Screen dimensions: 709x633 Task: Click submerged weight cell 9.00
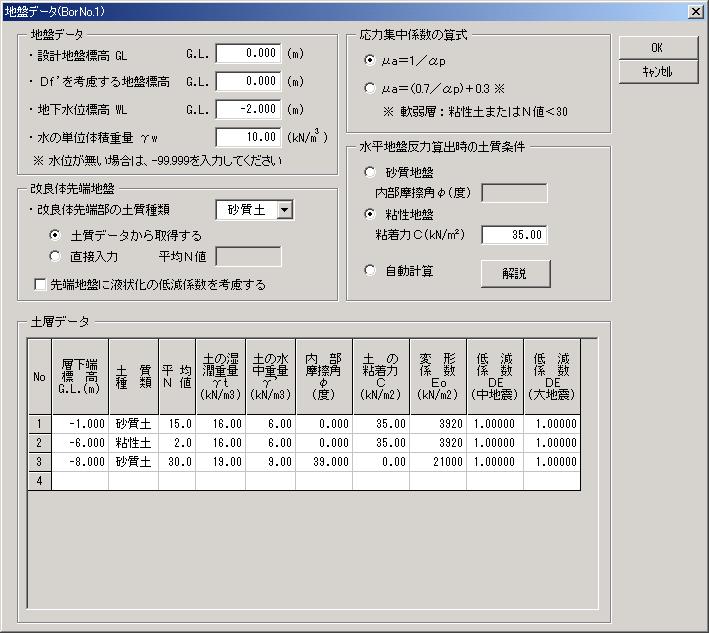[271, 462]
